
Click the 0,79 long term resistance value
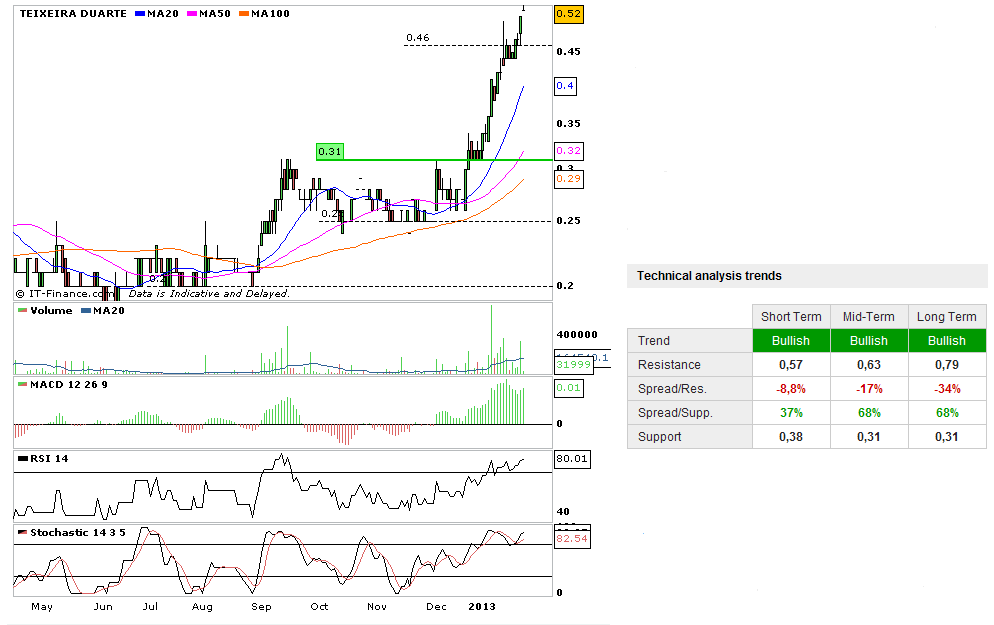tap(947, 365)
